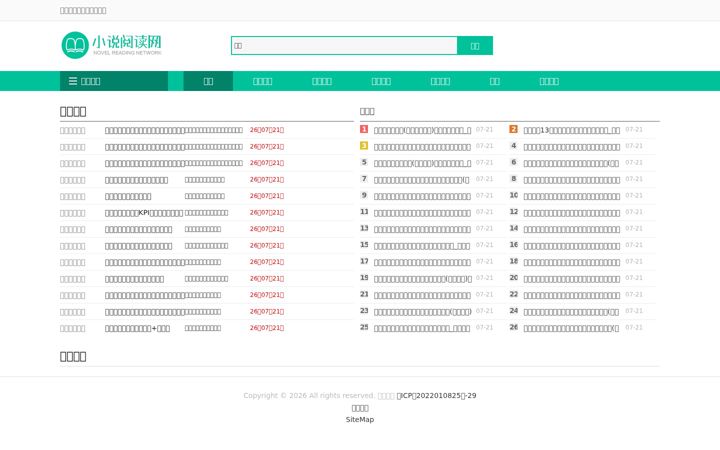Click the author name in the KPI row

206,213
